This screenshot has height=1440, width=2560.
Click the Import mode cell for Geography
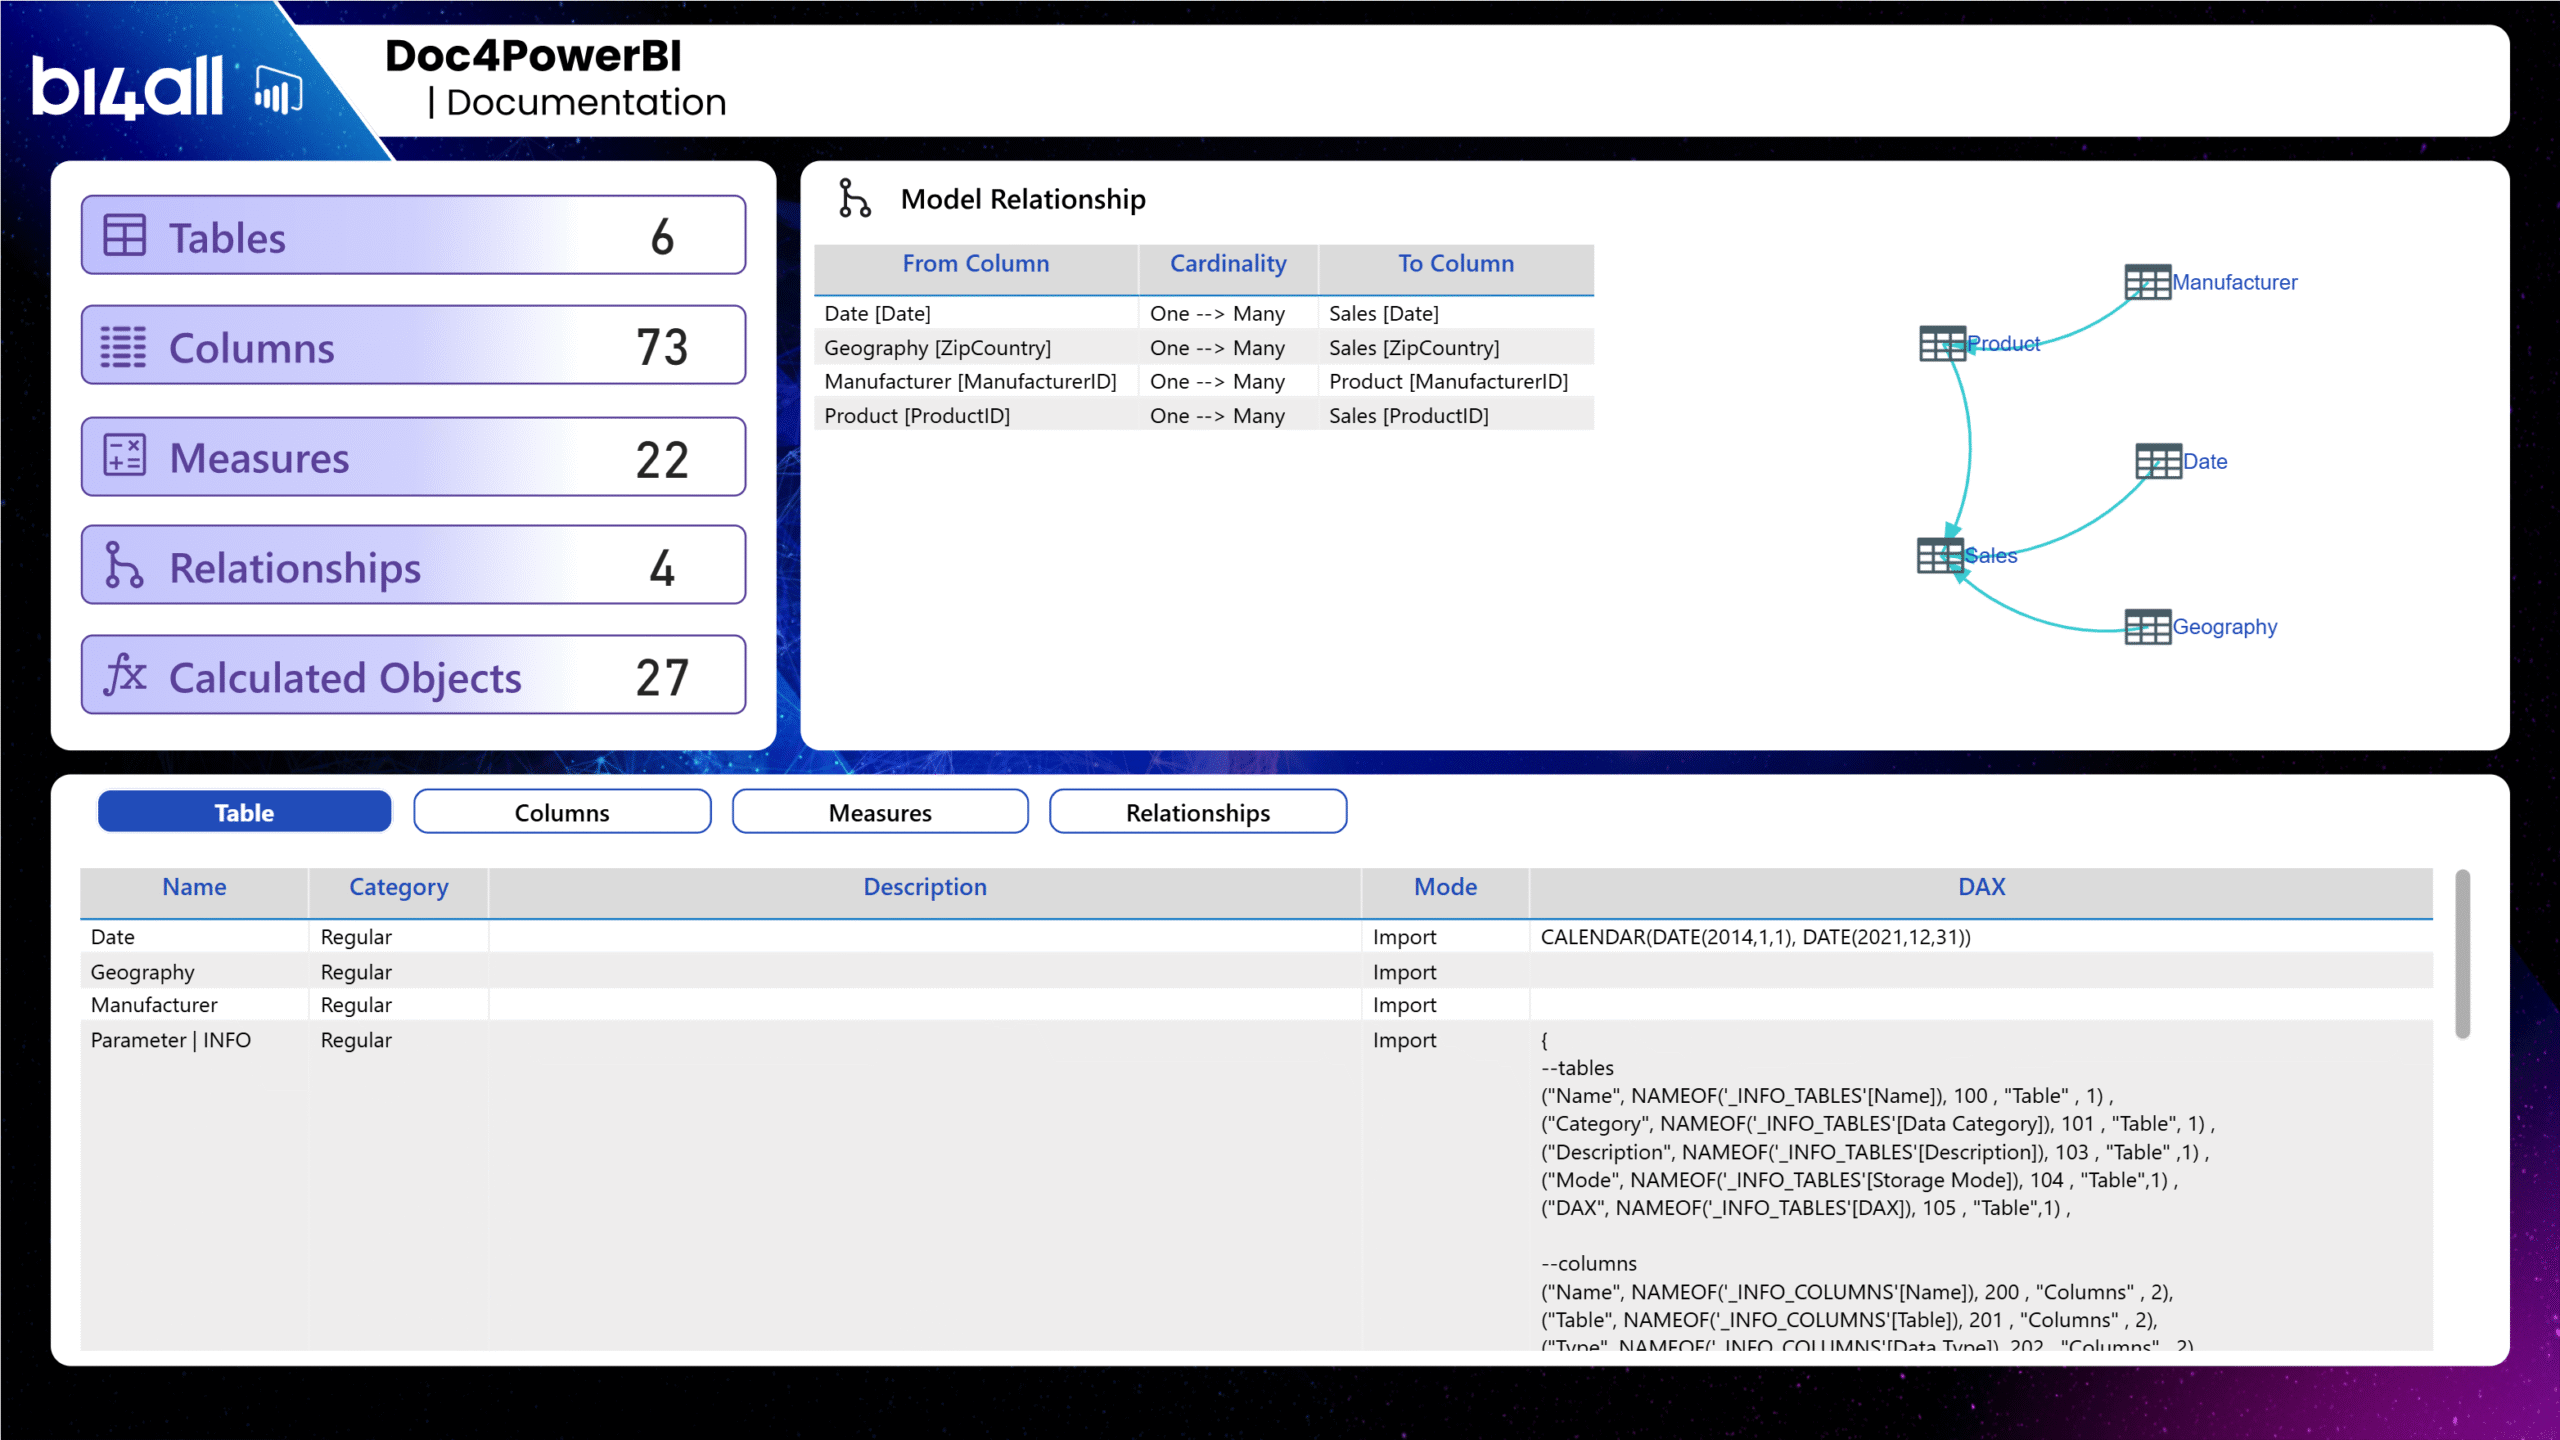[1445, 972]
